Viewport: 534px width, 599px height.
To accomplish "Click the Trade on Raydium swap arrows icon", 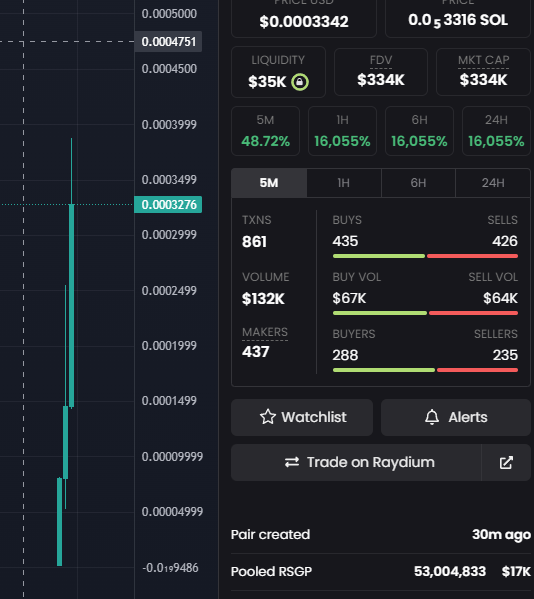I will click(292, 462).
